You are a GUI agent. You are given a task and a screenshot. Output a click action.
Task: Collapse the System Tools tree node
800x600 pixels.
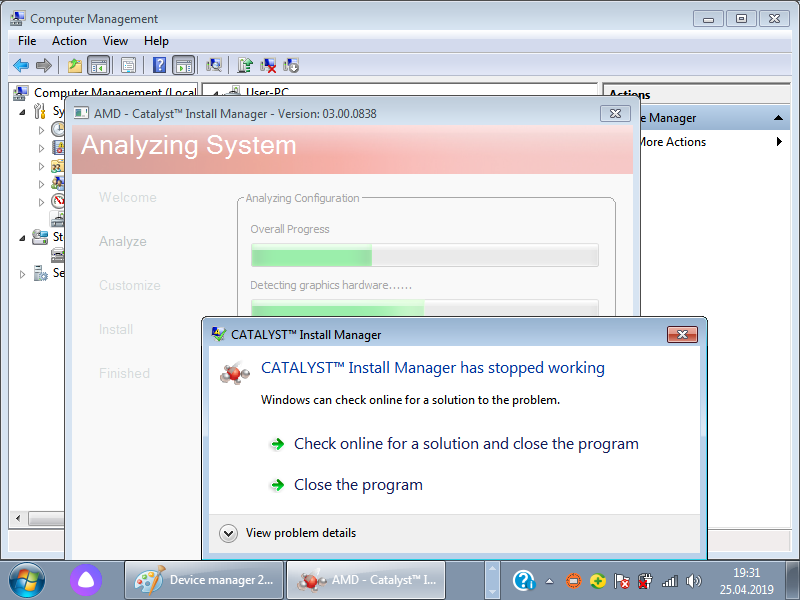pyautogui.click(x=22, y=112)
